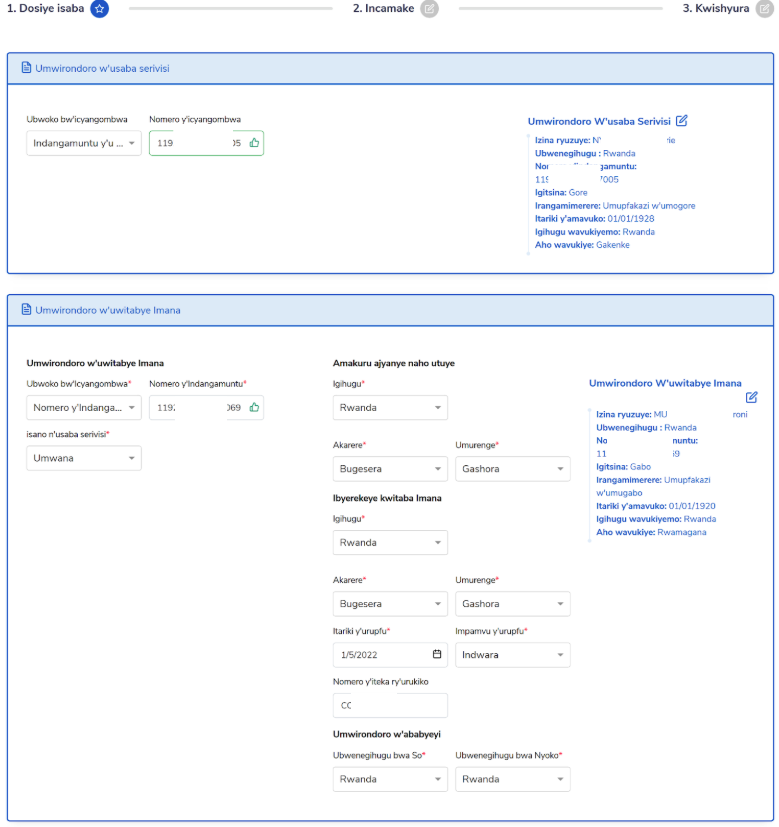Edit Umwirondoro W'usaba Serivisi details

pos(681,121)
